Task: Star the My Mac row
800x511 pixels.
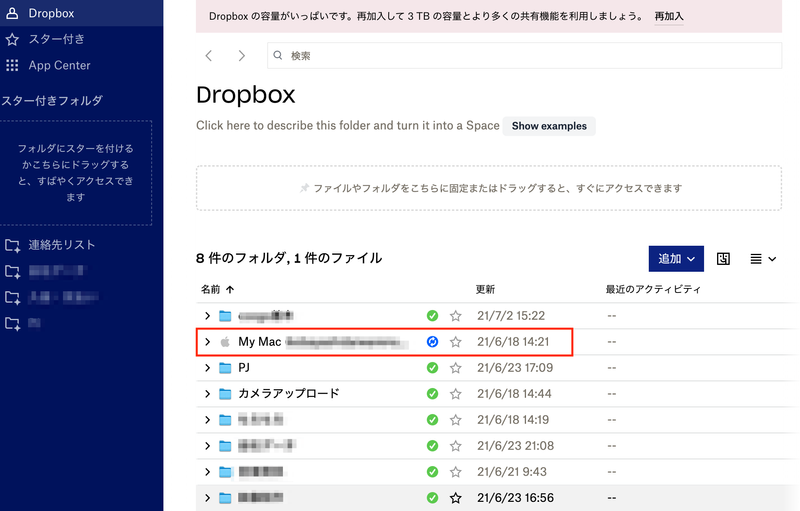Action: 456,342
